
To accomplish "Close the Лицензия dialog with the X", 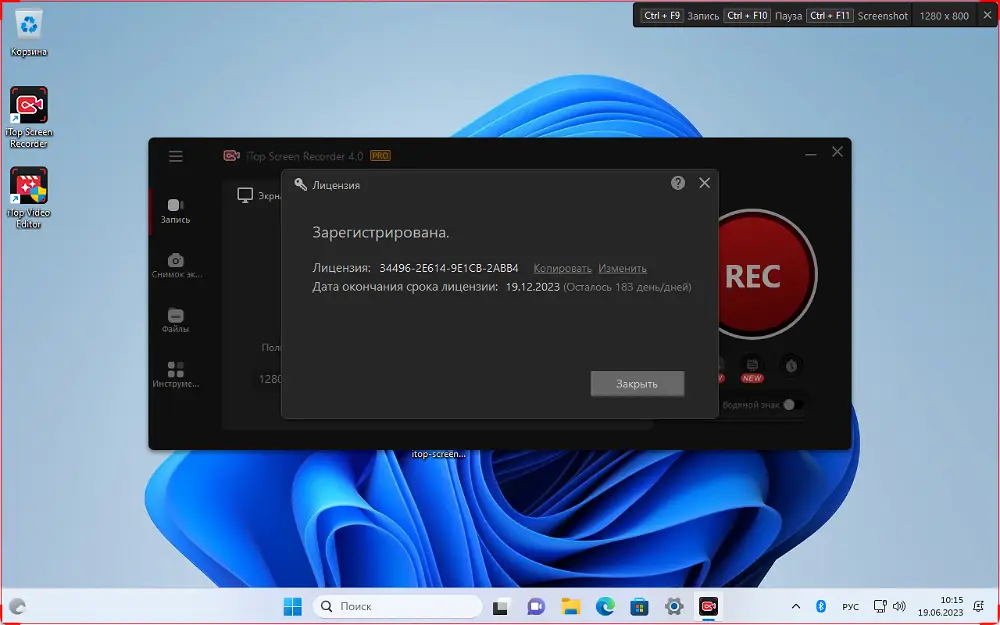I will [704, 183].
